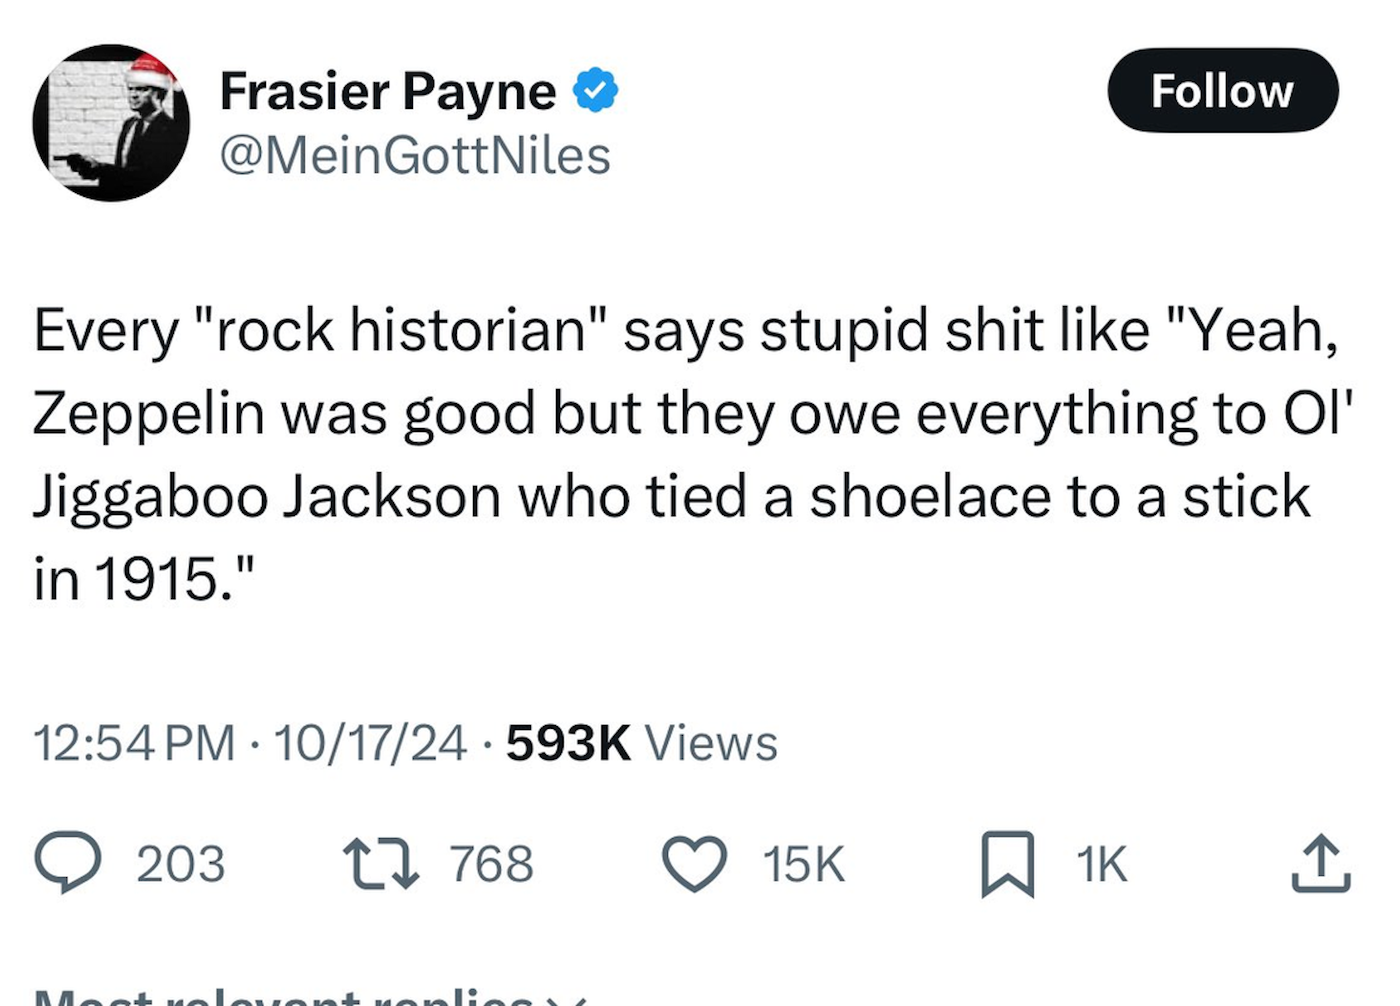Click the 768 reposts count
The height and width of the screenshot is (1006, 1400).
coord(491,864)
